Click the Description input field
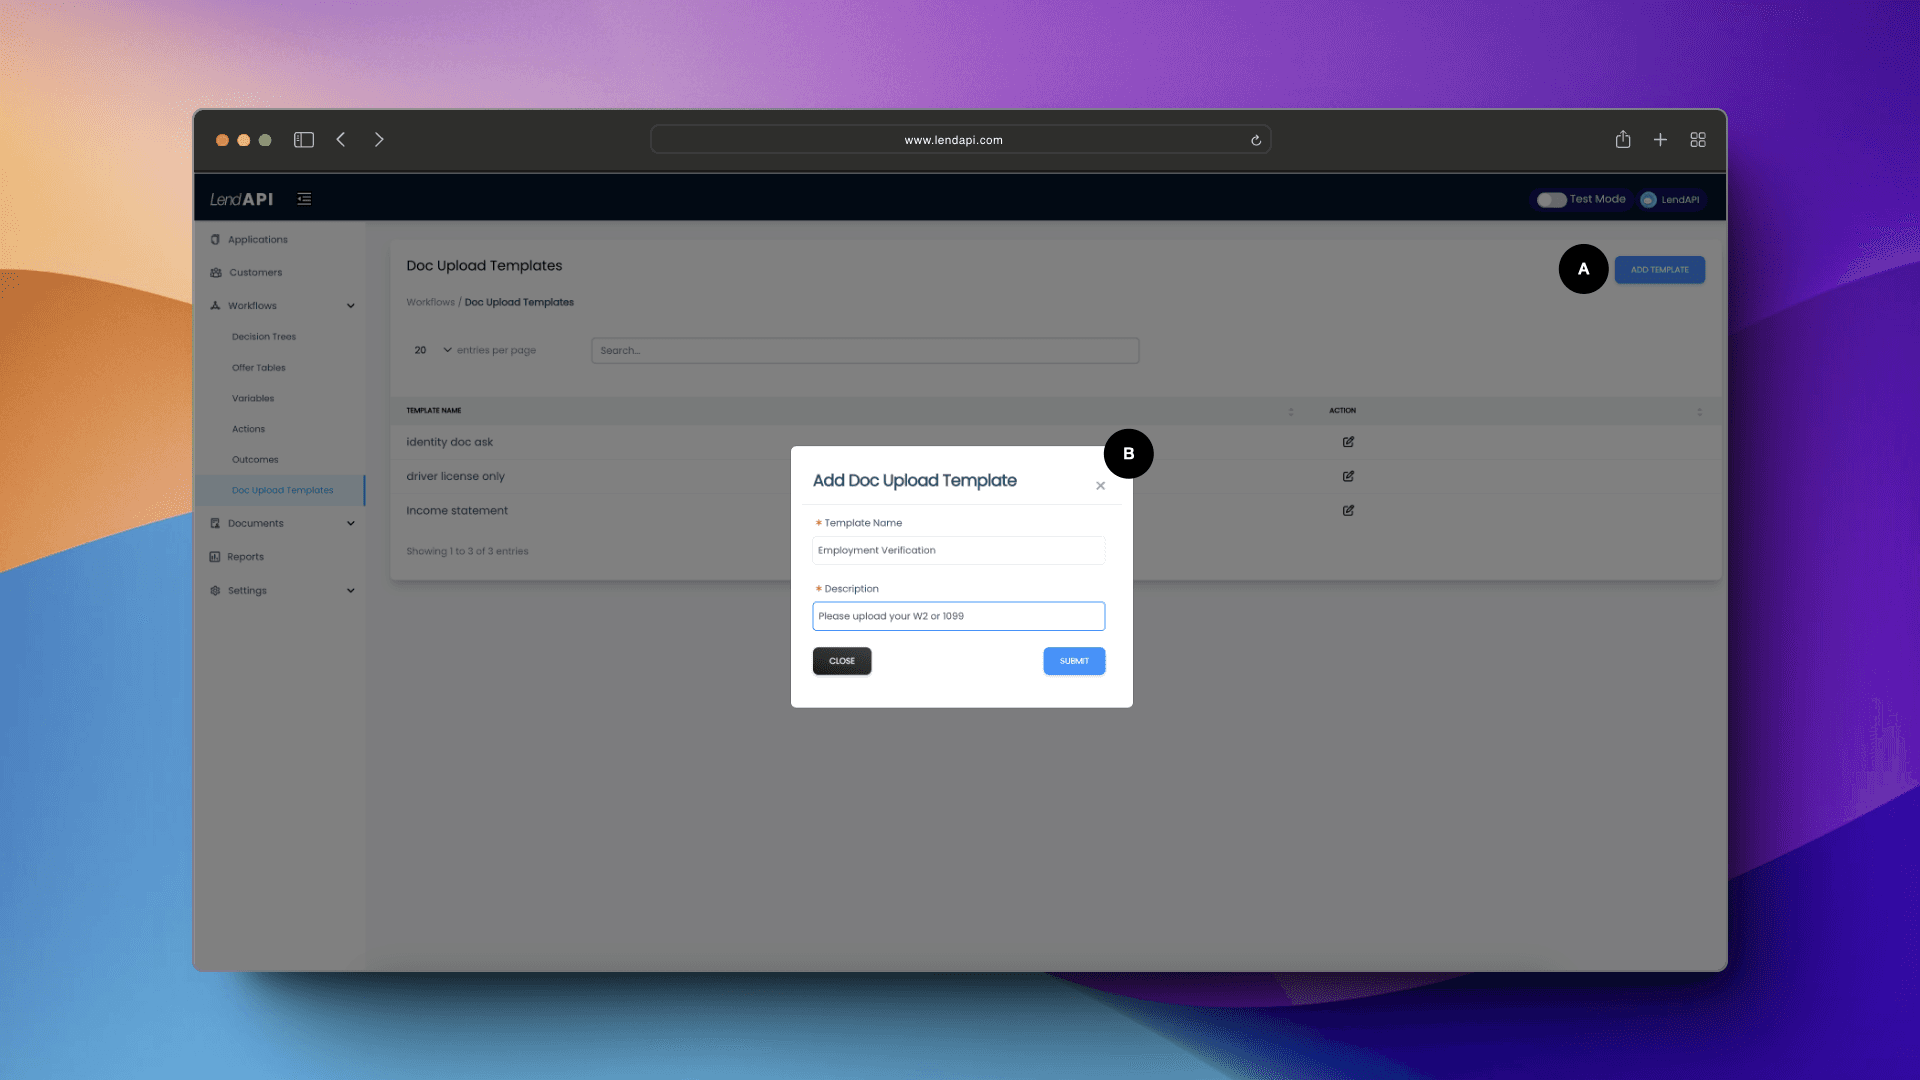 pyautogui.click(x=958, y=616)
